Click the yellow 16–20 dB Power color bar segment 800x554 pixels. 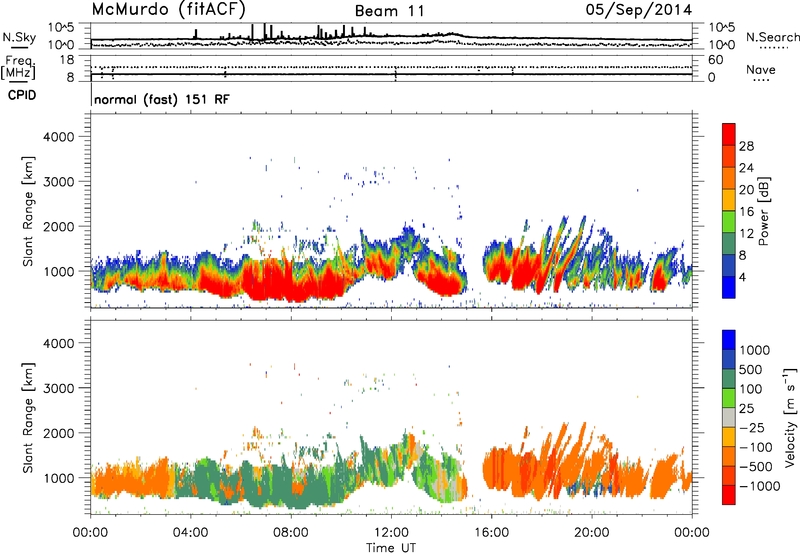[729, 200]
